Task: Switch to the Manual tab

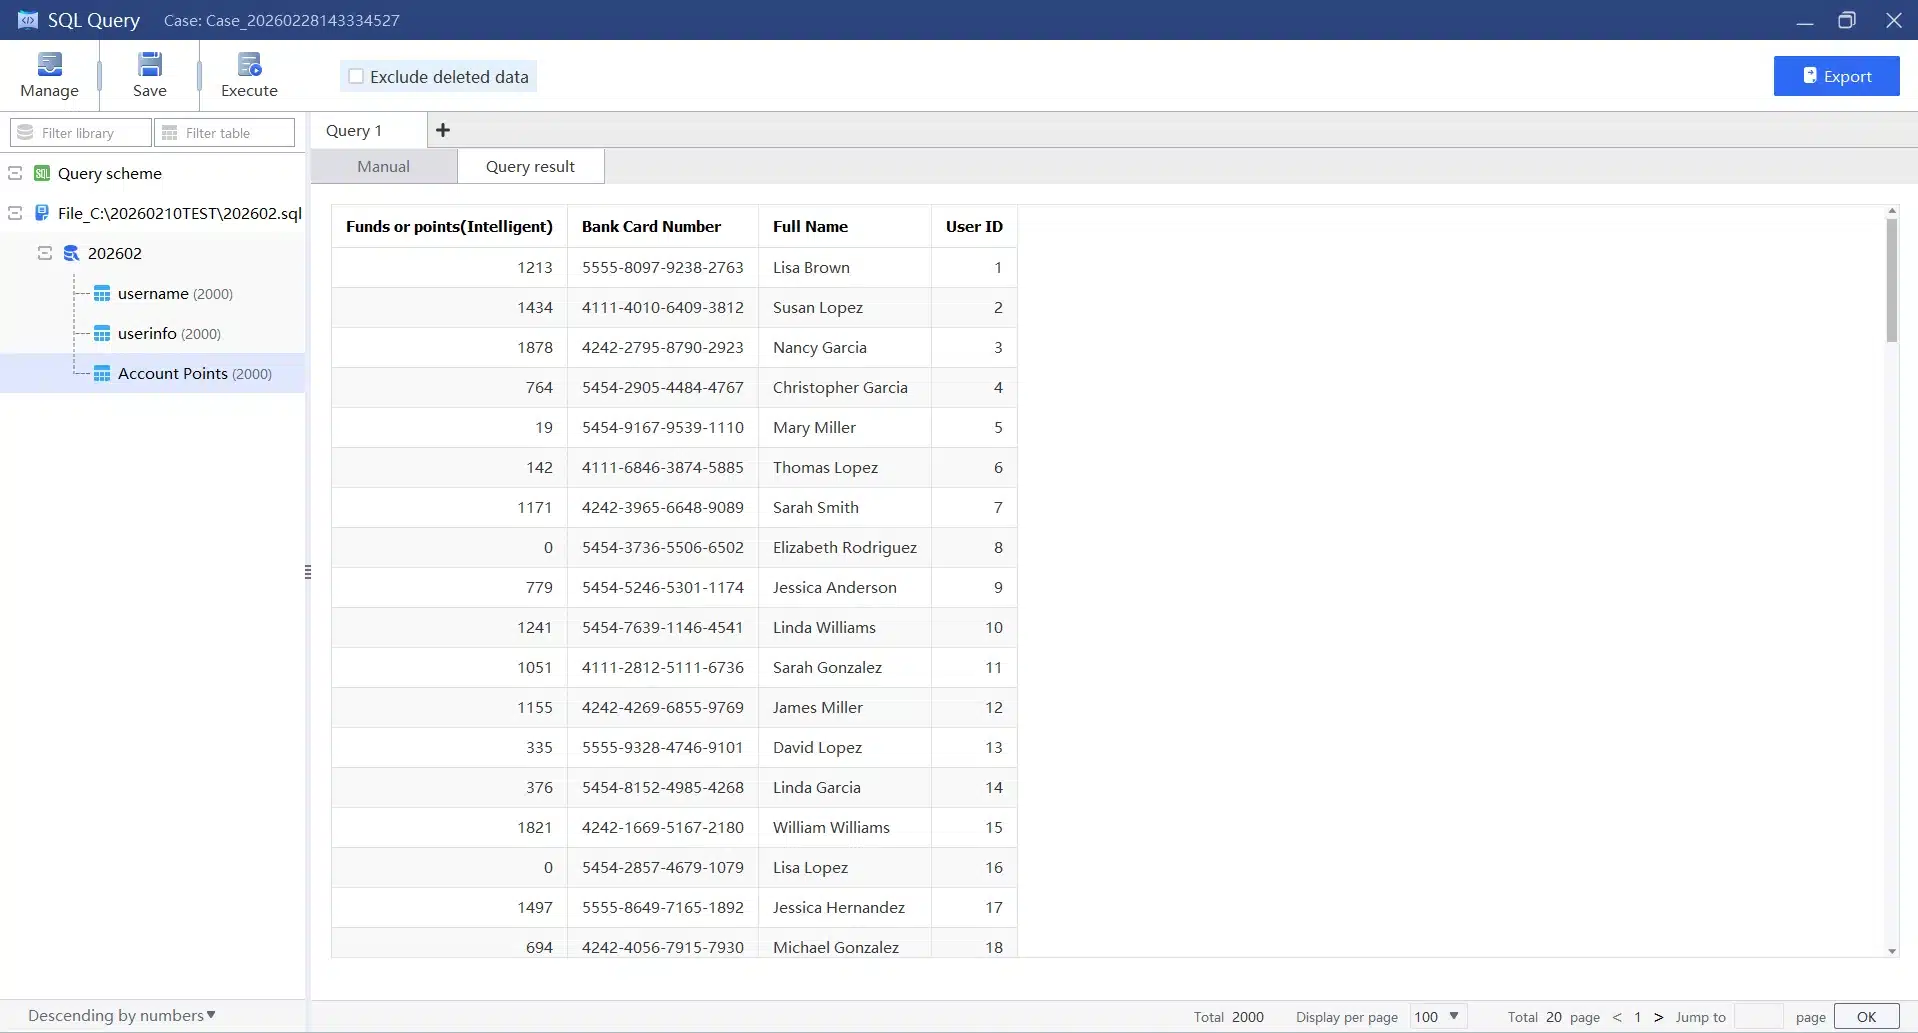Action: [382, 166]
